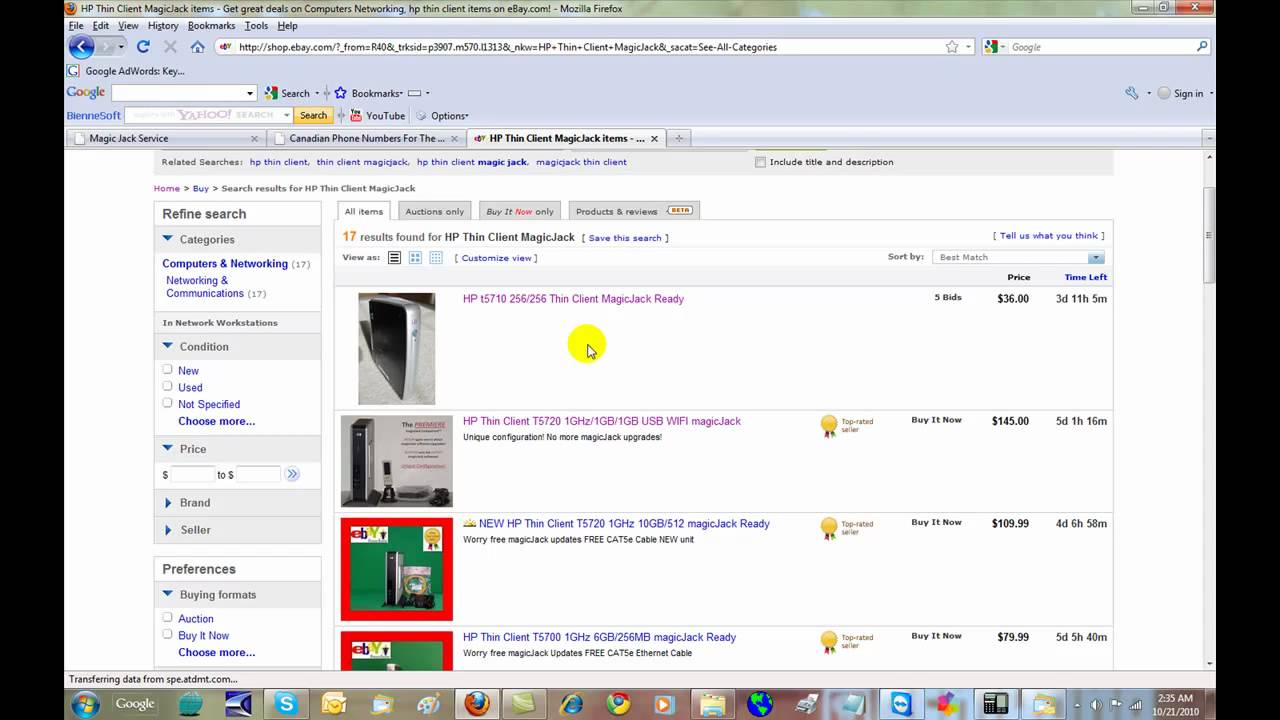Open Google Chrome from the taskbar
Screen dimensions: 1280x720
[618, 704]
